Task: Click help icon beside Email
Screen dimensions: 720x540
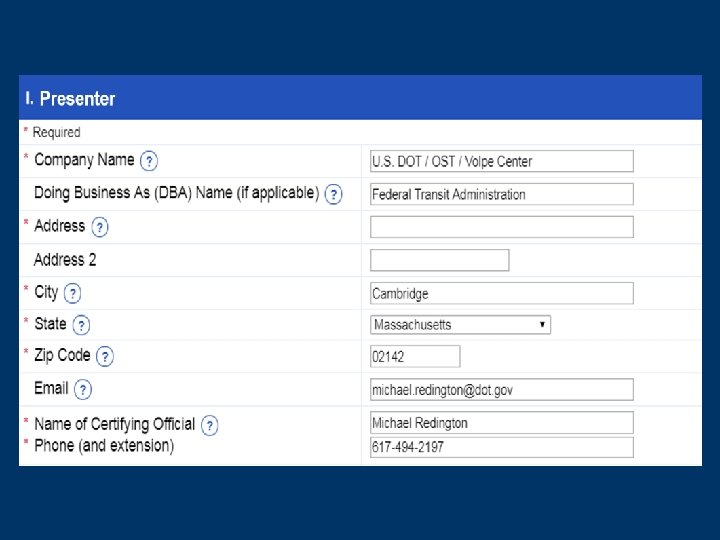Action: 83,389
